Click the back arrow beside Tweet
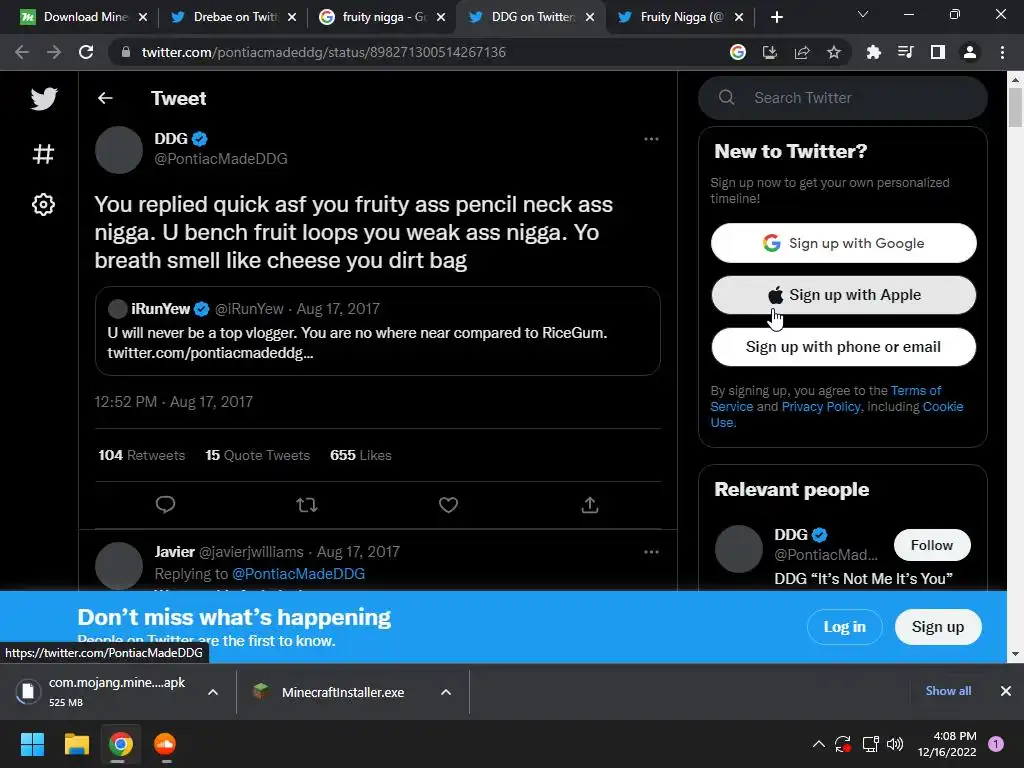The width and height of the screenshot is (1024, 768). (x=105, y=98)
